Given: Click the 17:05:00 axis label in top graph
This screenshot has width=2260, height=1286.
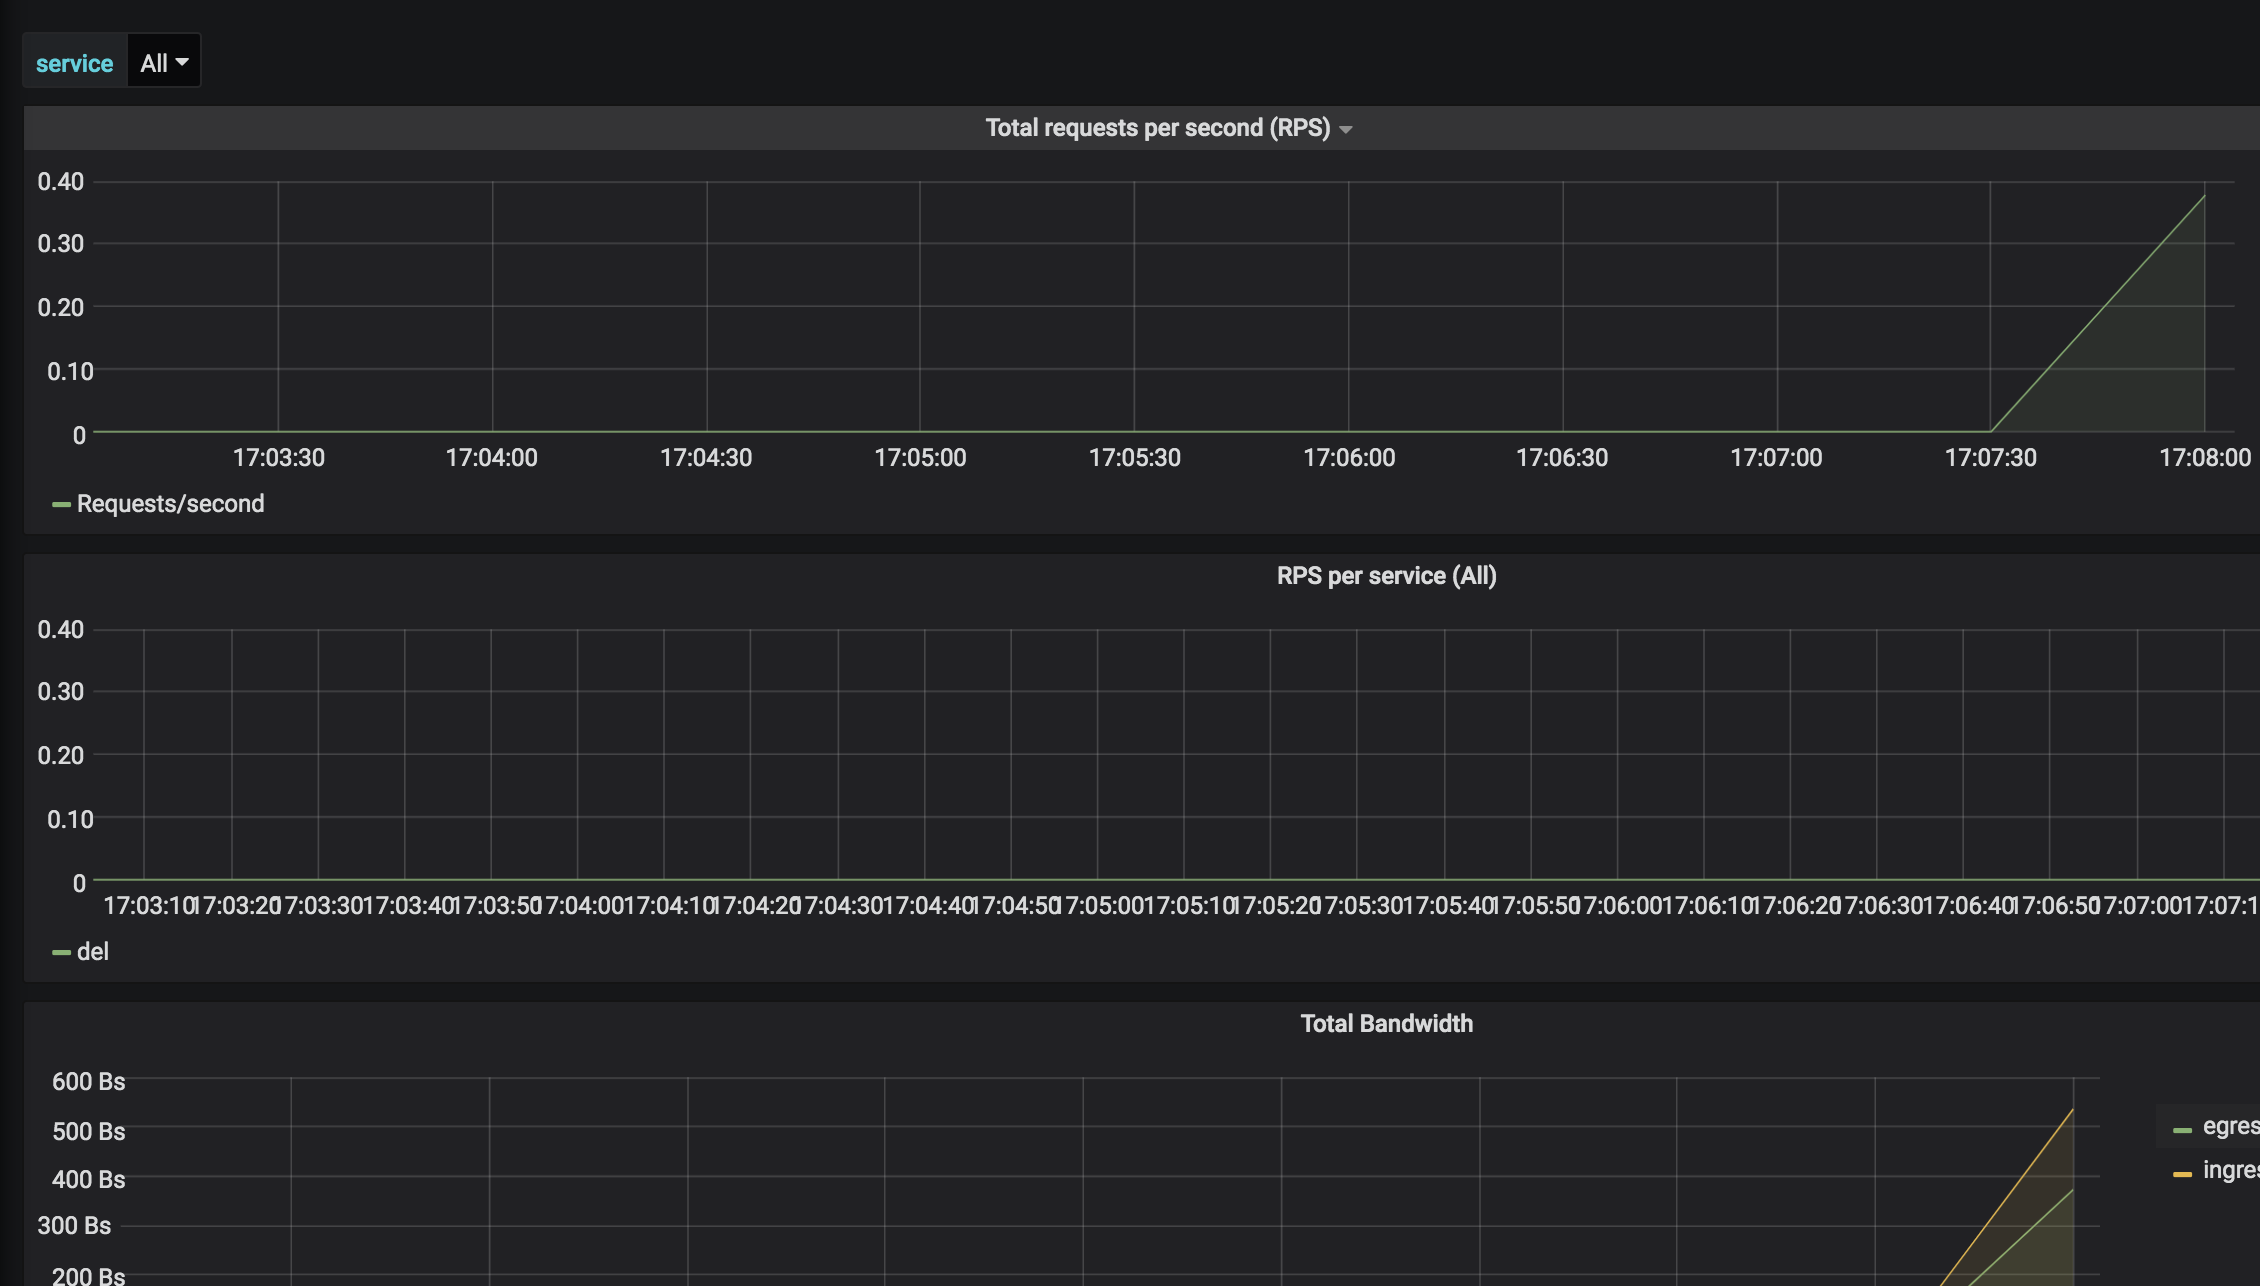Looking at the screenshot, I should pos(920,458).
